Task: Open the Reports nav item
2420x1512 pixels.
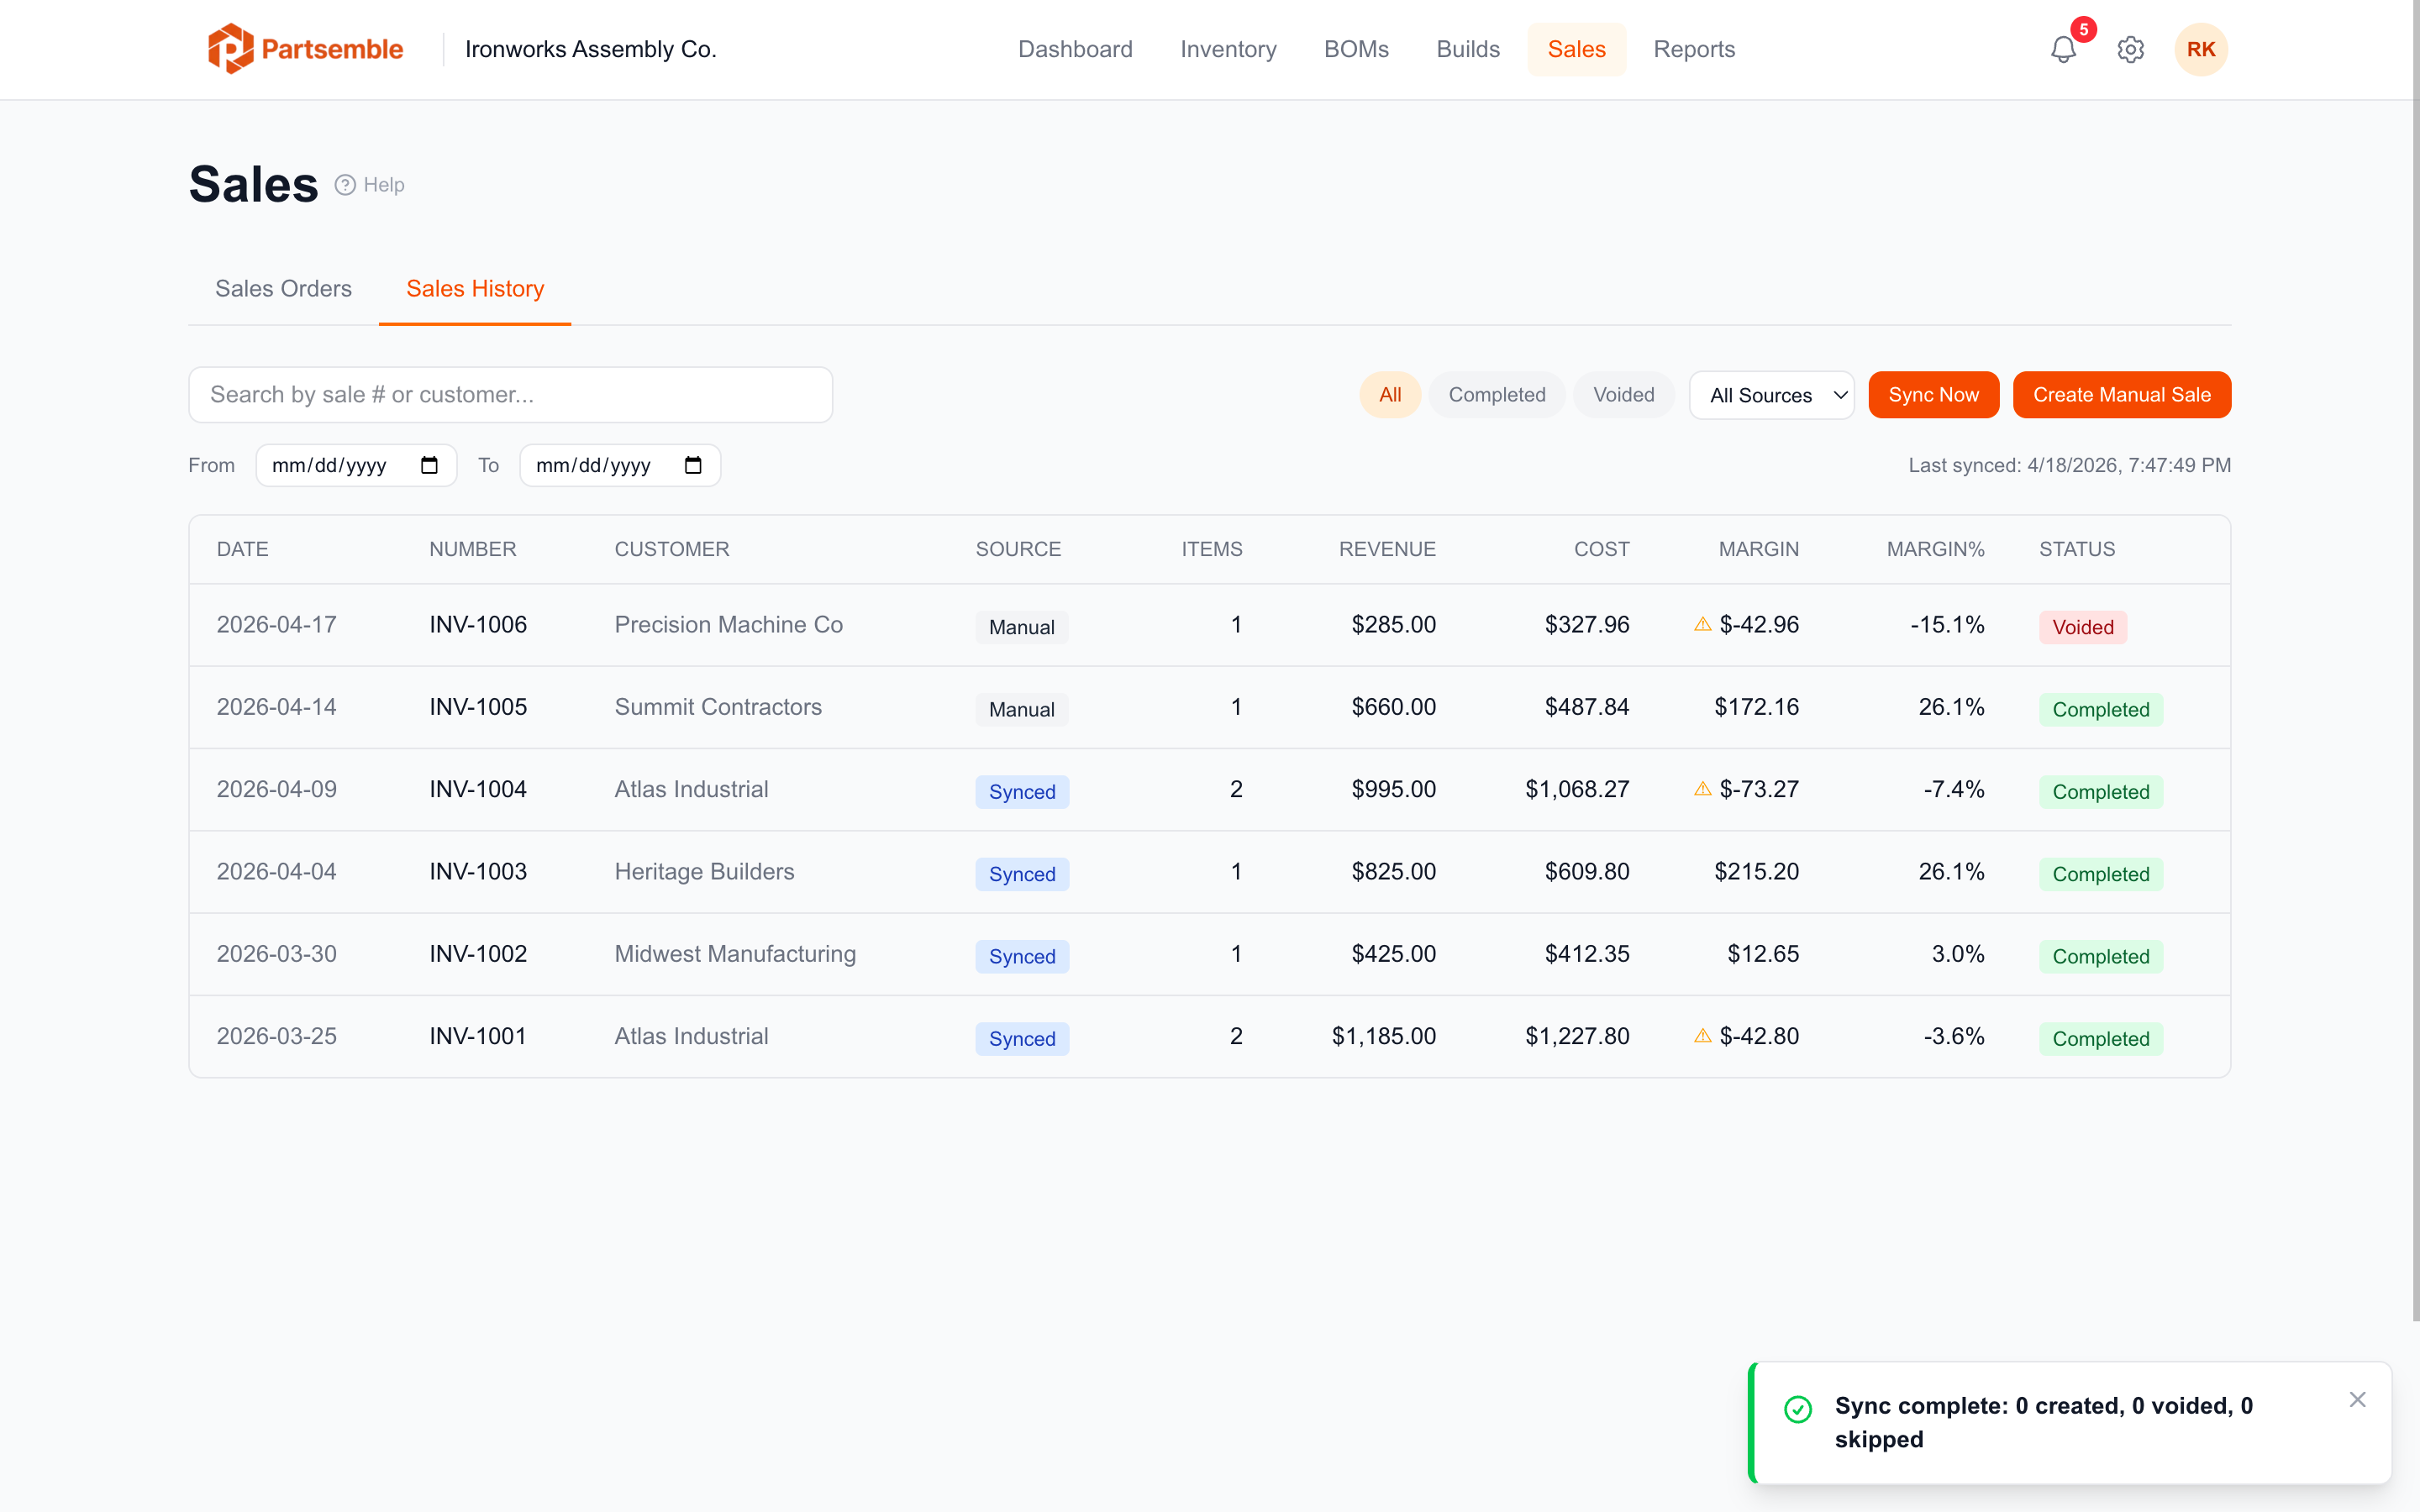Action: 1694,49
